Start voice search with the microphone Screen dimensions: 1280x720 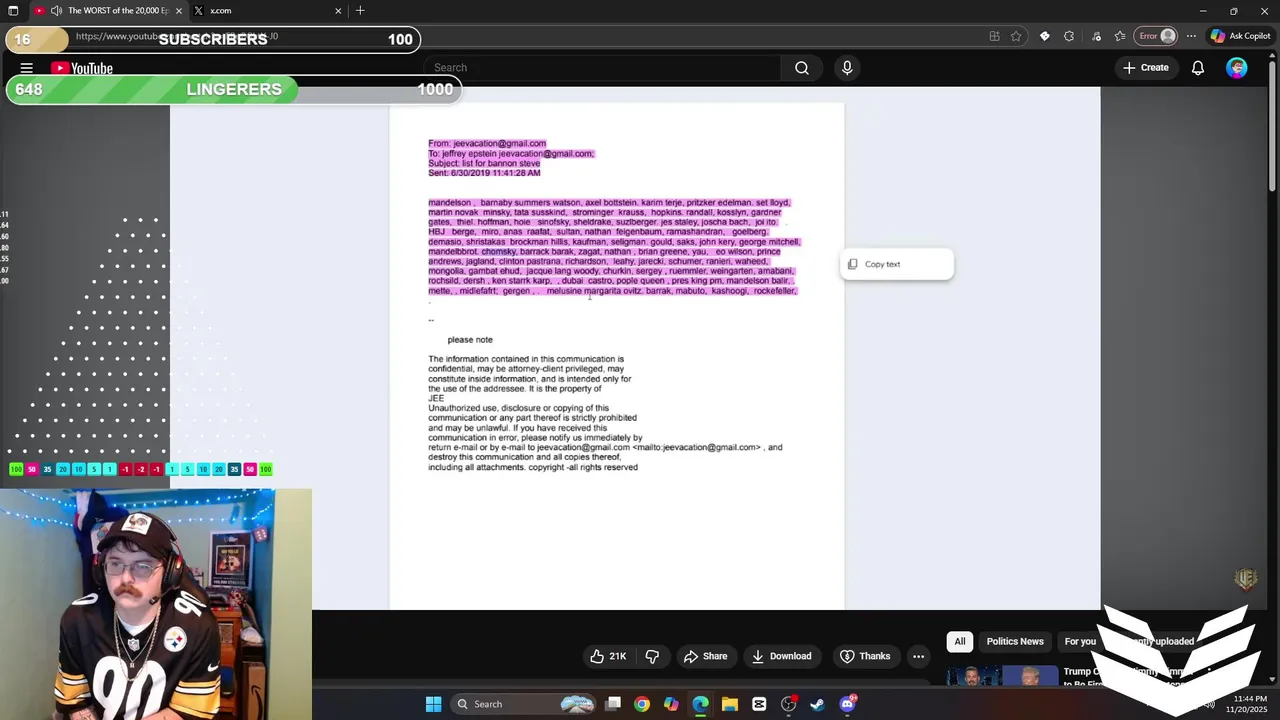pyautogui.click(x=847, y=68)
